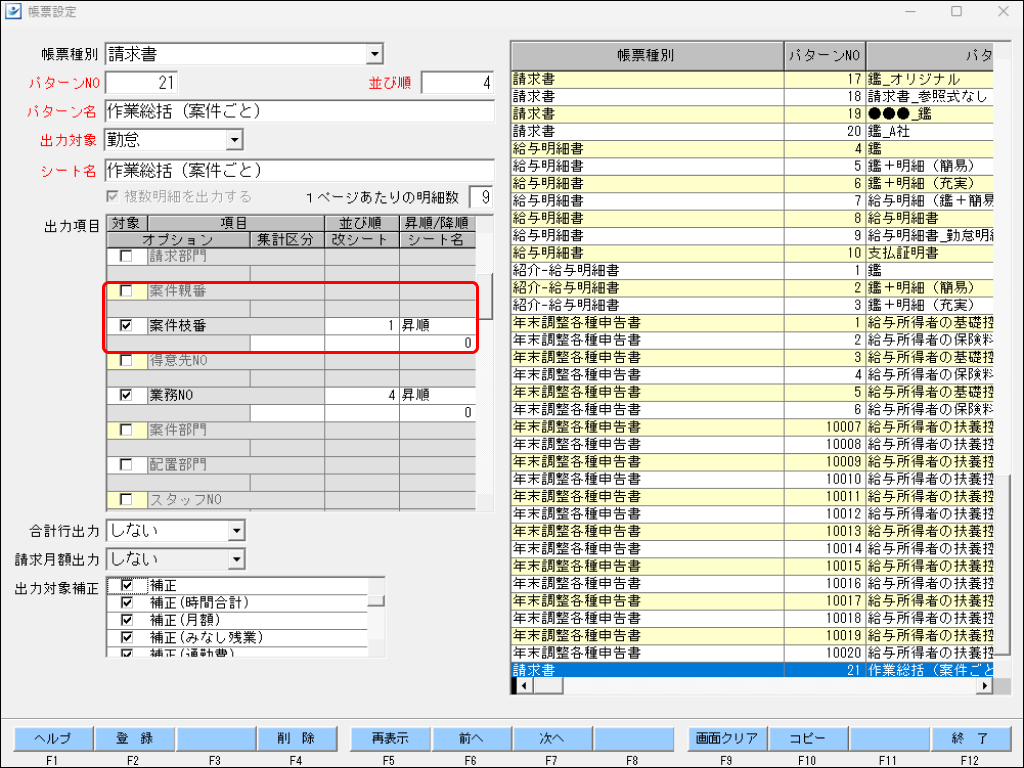1024x768 pixels.
Task: Click the 次へ (F7) button
Action: (x=551, y=738)
